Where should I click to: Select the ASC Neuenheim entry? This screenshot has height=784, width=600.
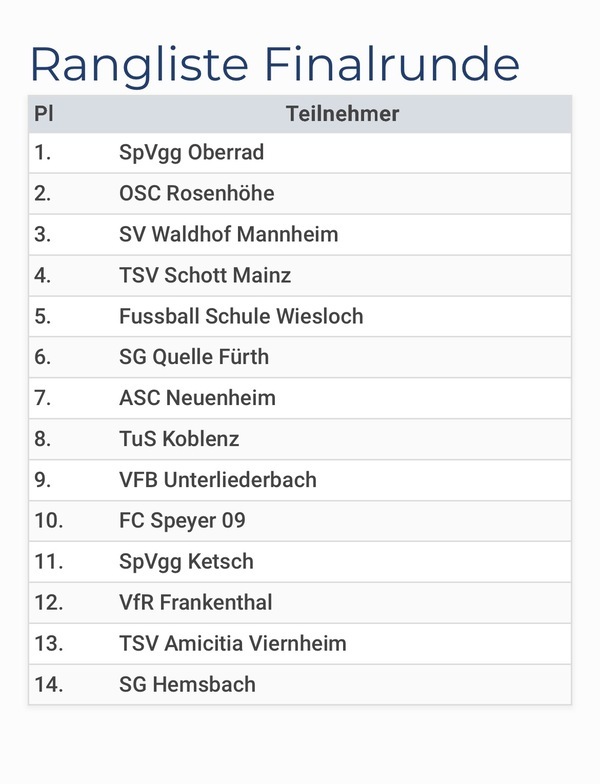197,398
